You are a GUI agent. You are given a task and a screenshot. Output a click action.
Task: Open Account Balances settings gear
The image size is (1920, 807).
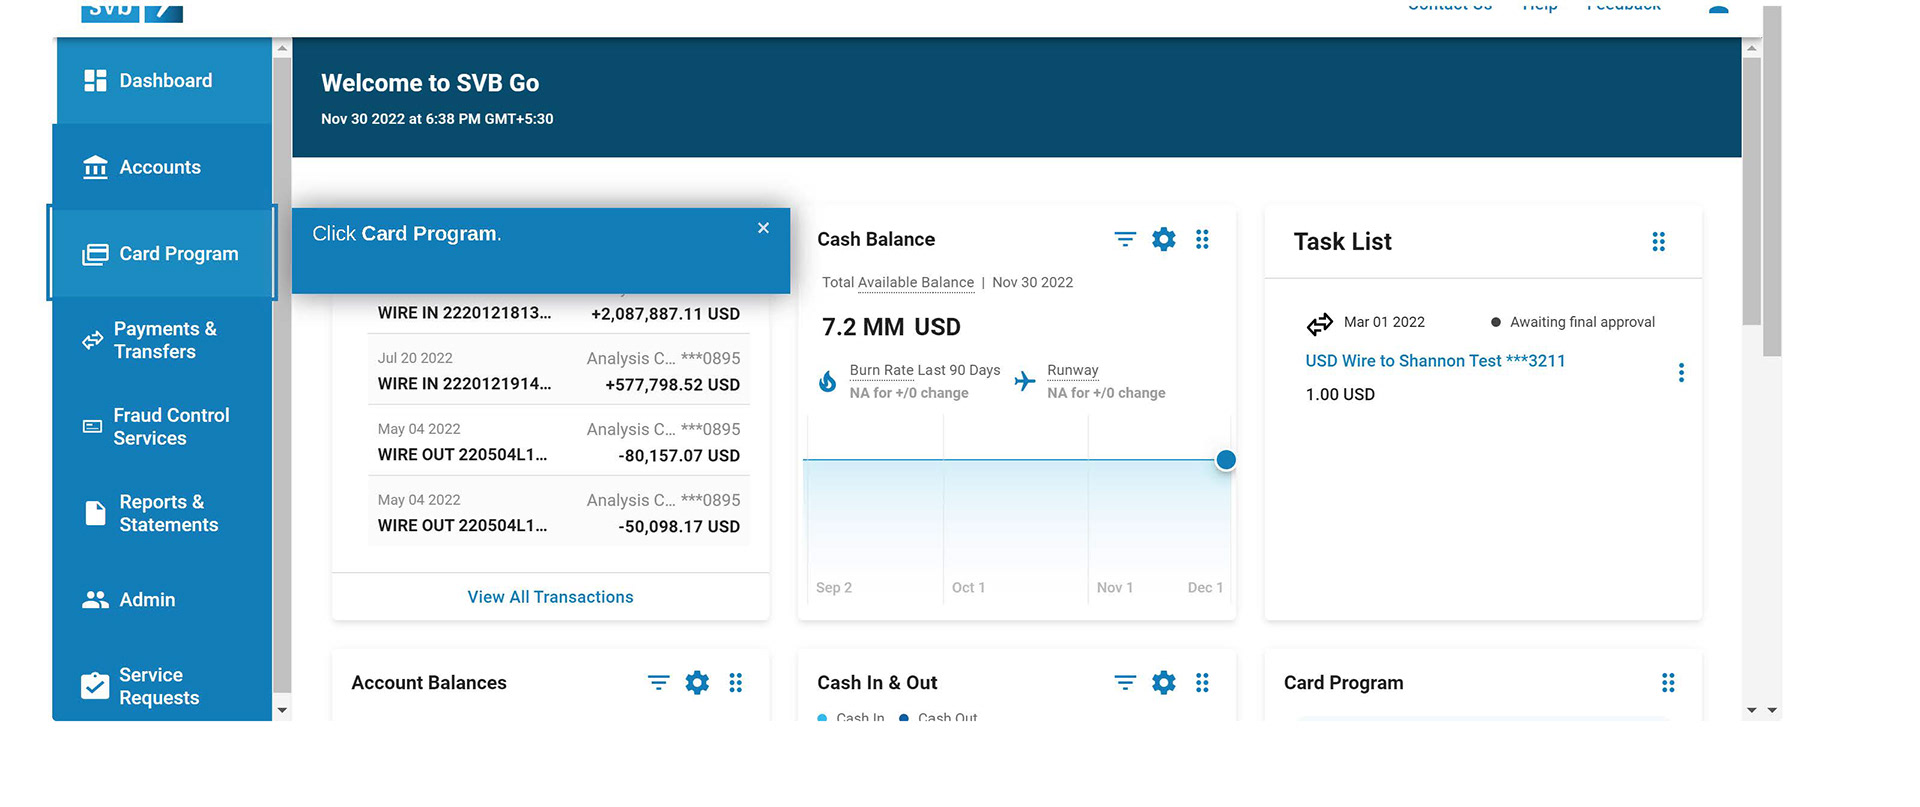coord(697,682)
